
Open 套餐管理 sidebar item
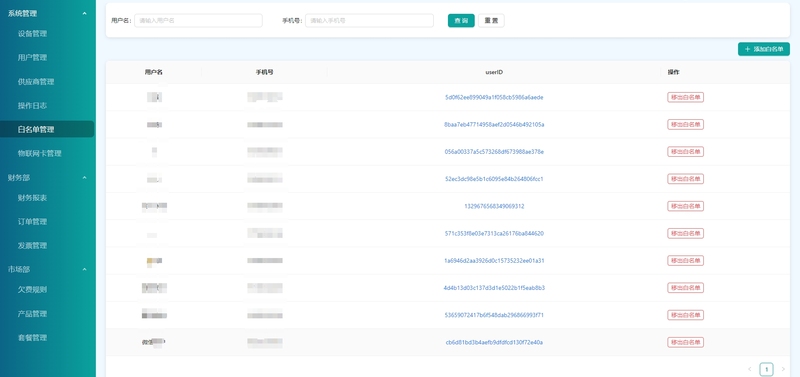pos(33,338)
